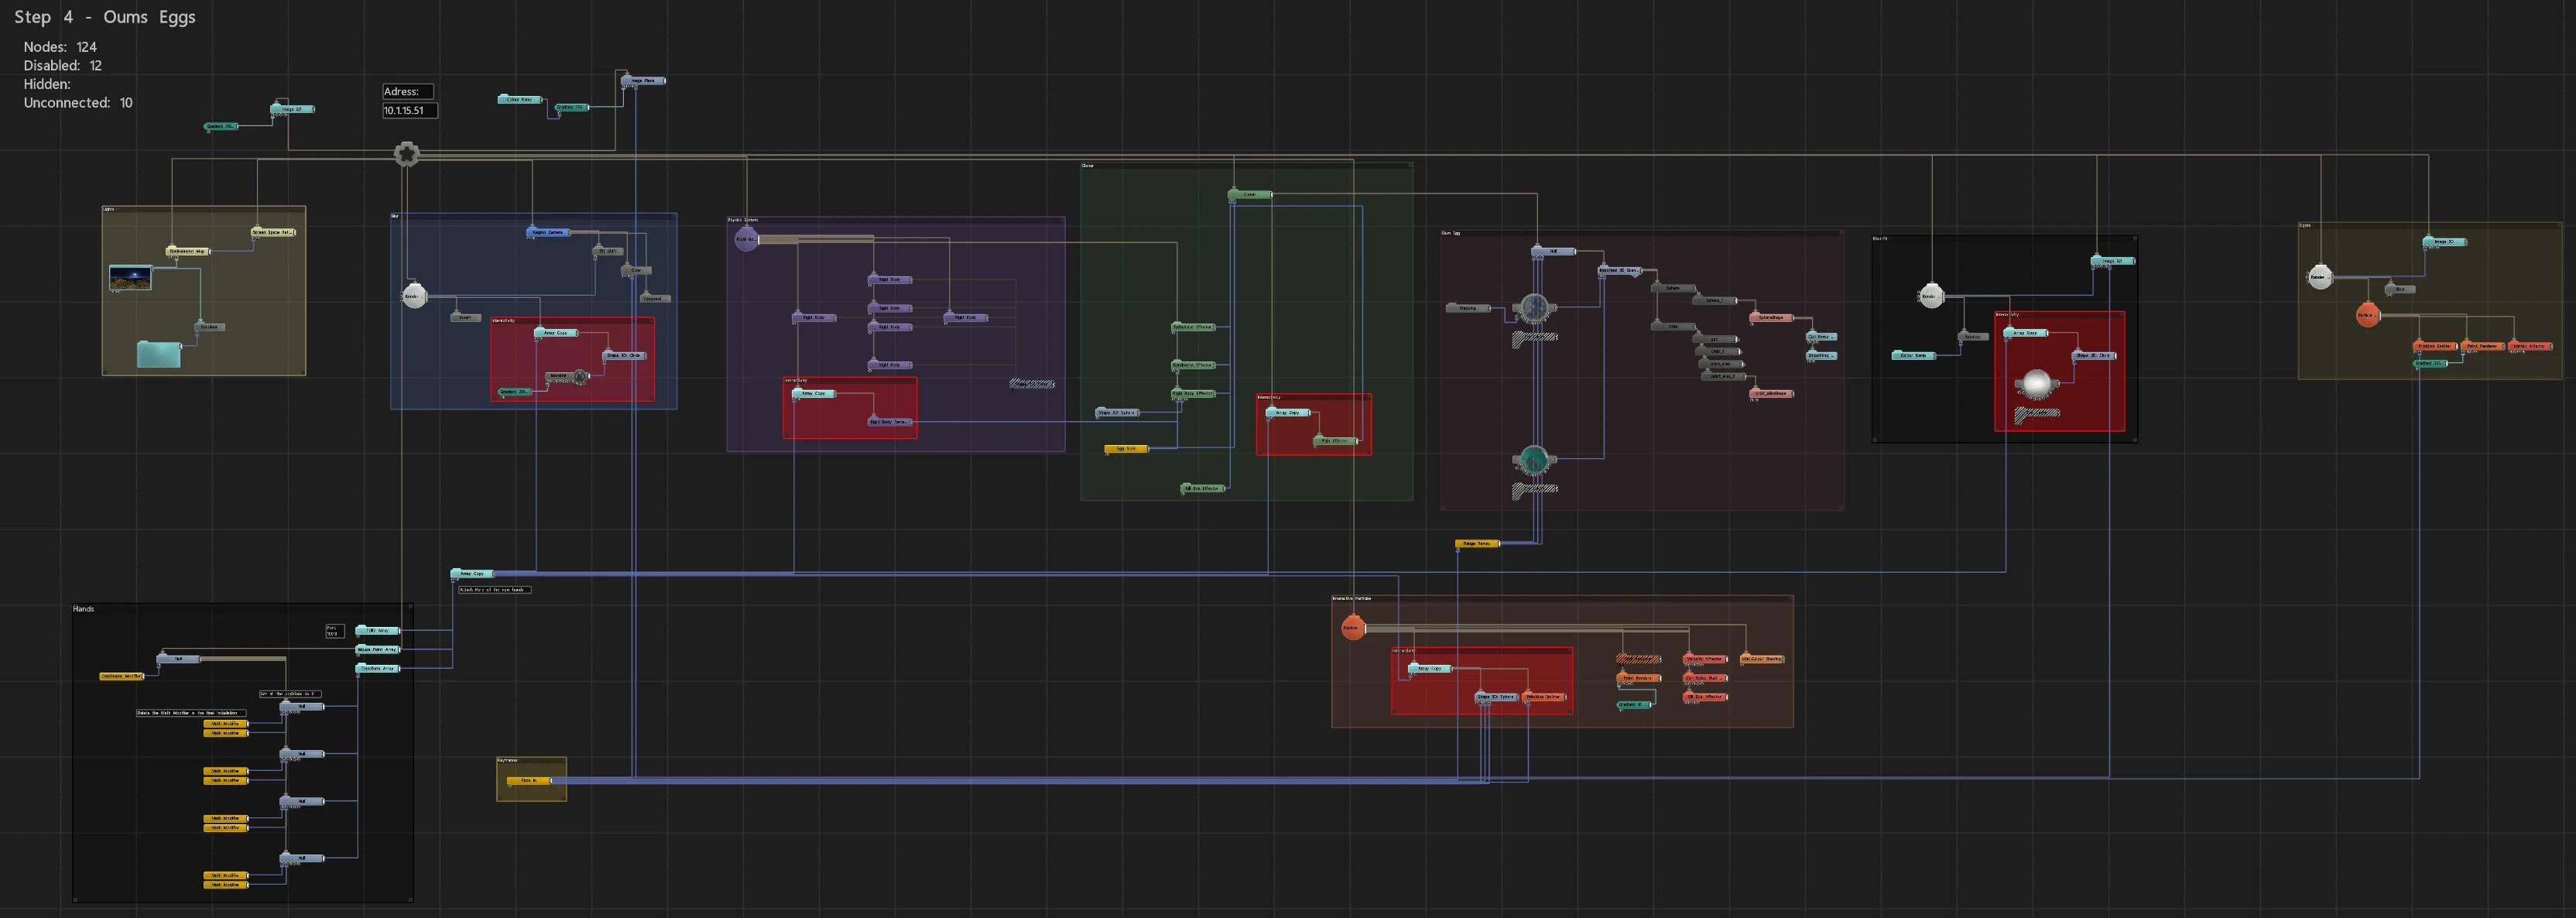Select the green Cloner node
The image size is (2576, 918).
(1250, 194)
